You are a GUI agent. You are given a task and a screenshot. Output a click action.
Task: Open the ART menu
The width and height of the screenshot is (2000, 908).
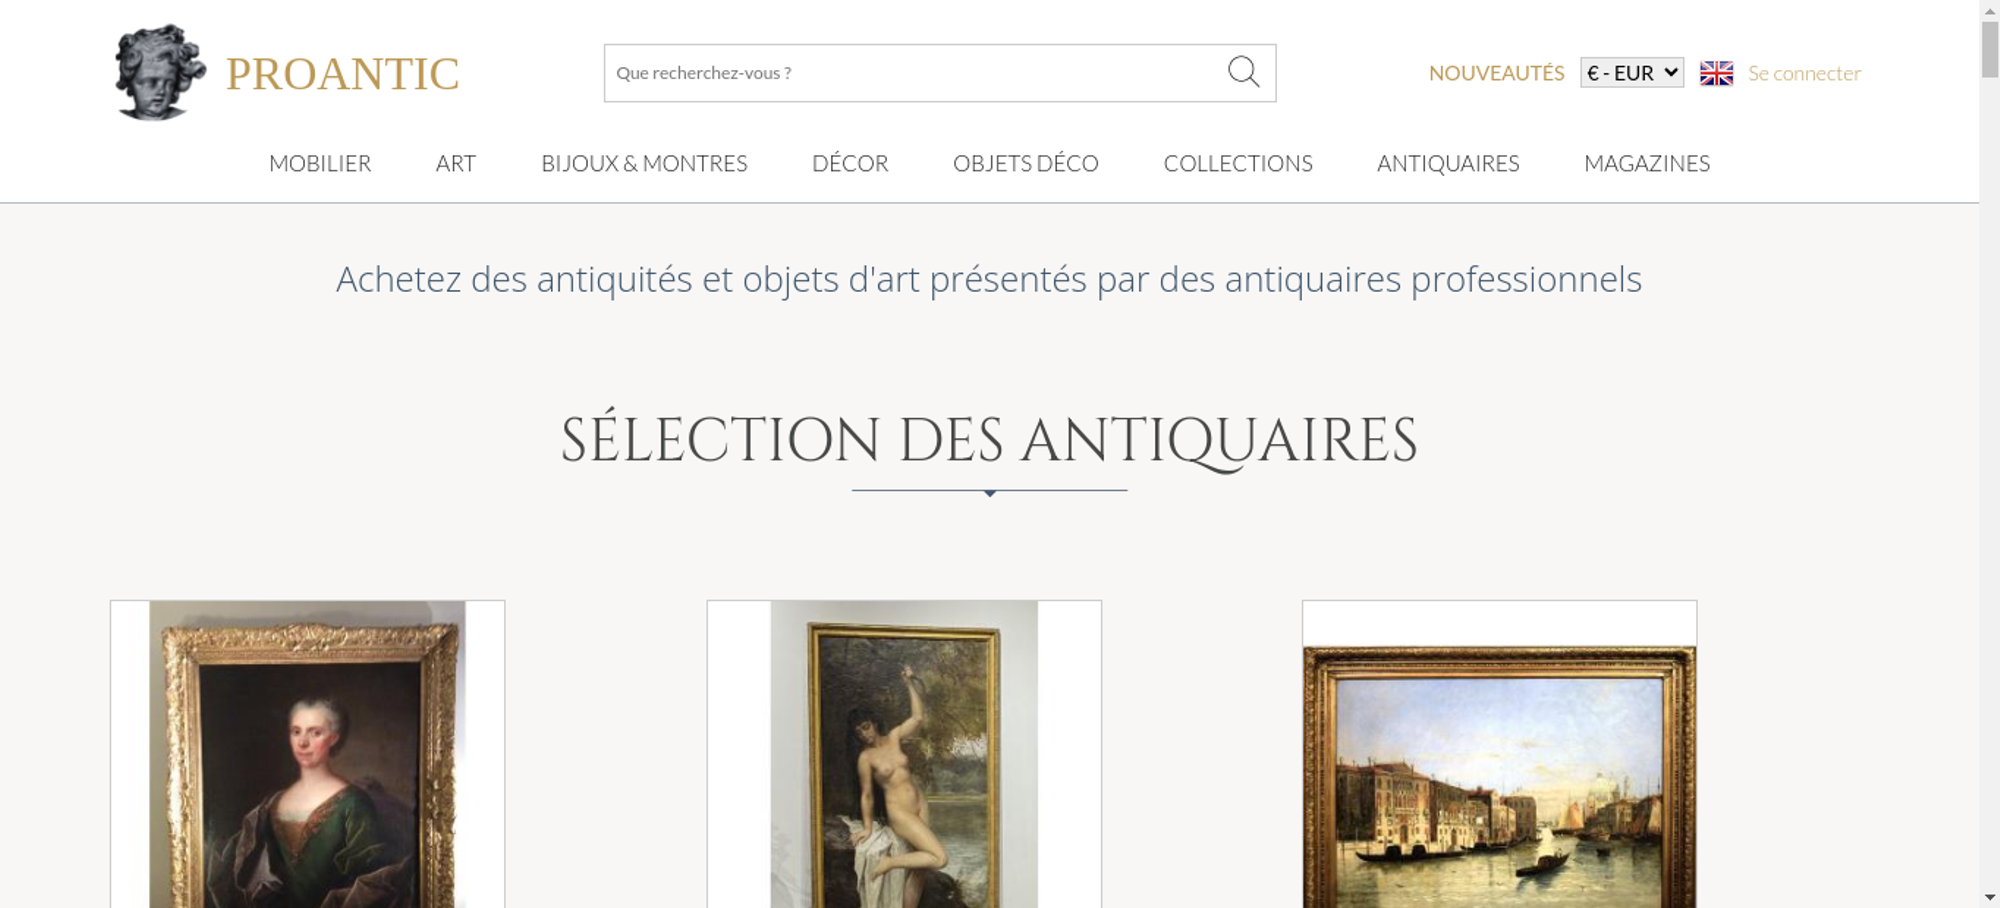click(456, 163)
